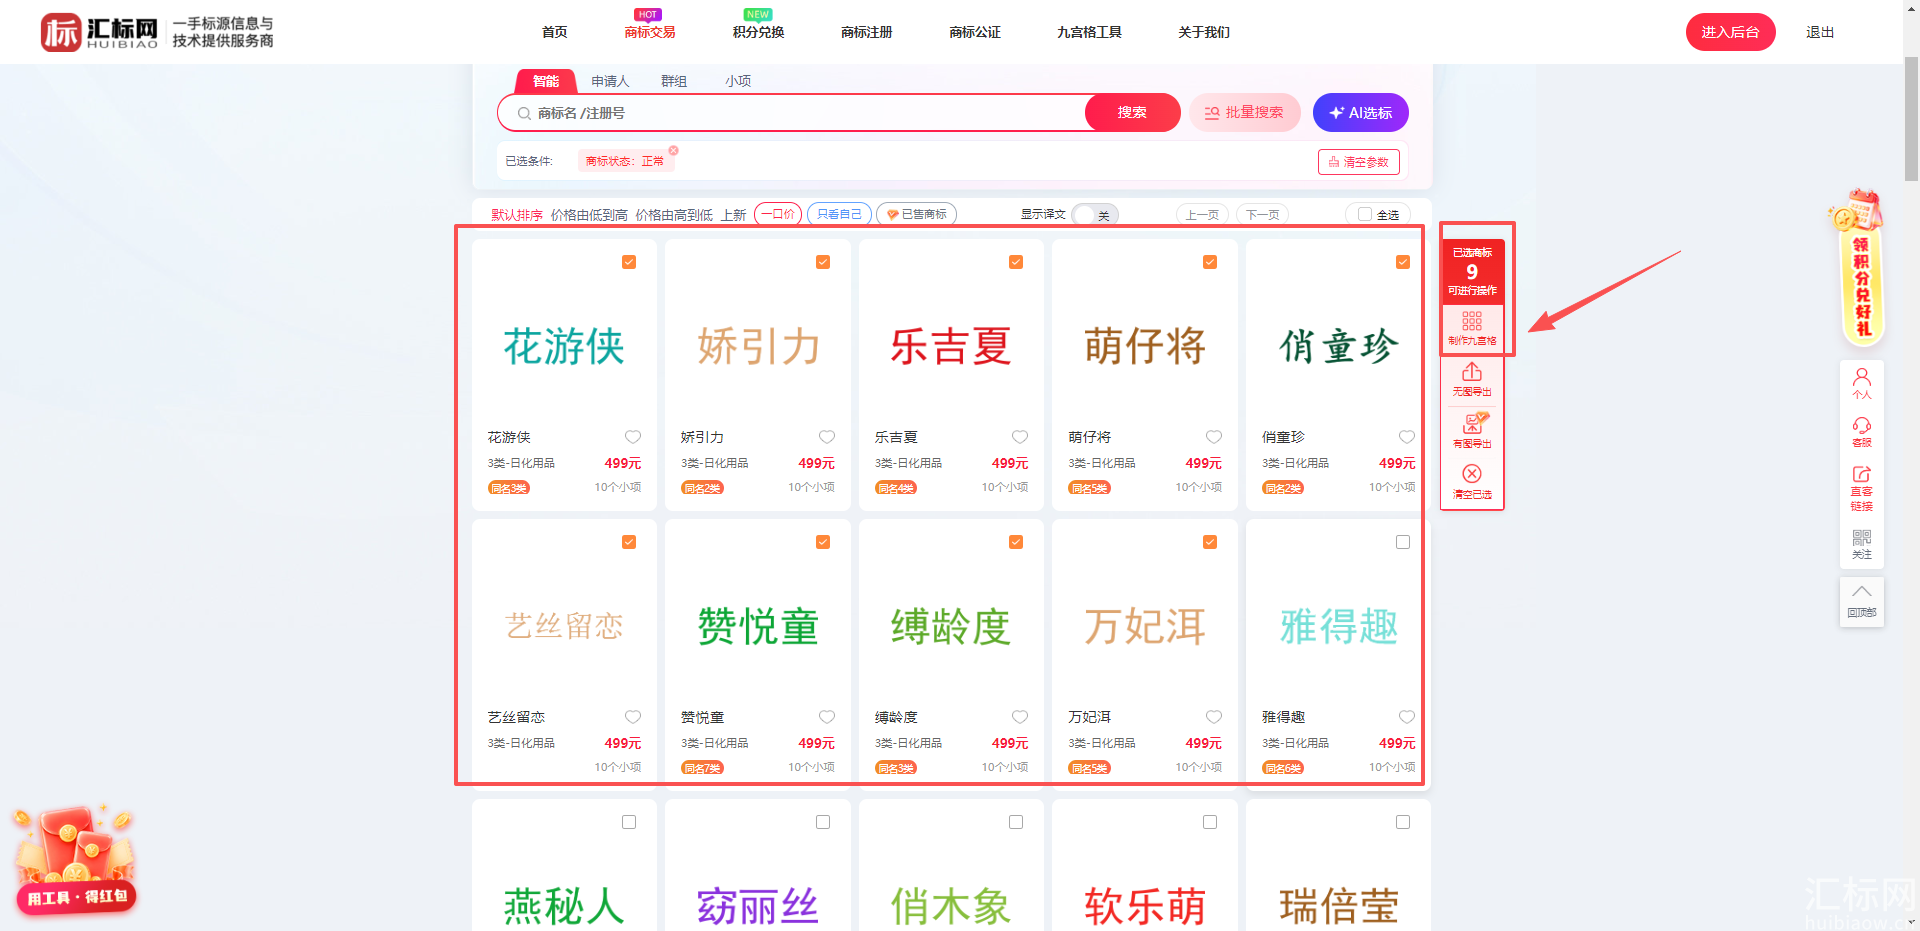Click the 回顶部 back-to-top arrow
Image resolution: width=1920 pixels, height=931 pixels.
(x=1861, y=592)
